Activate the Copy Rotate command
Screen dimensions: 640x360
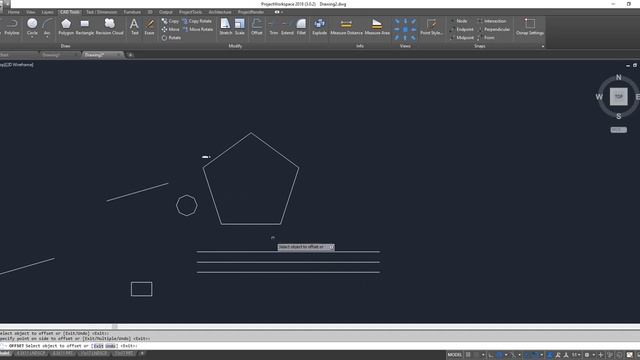[197, 21]
